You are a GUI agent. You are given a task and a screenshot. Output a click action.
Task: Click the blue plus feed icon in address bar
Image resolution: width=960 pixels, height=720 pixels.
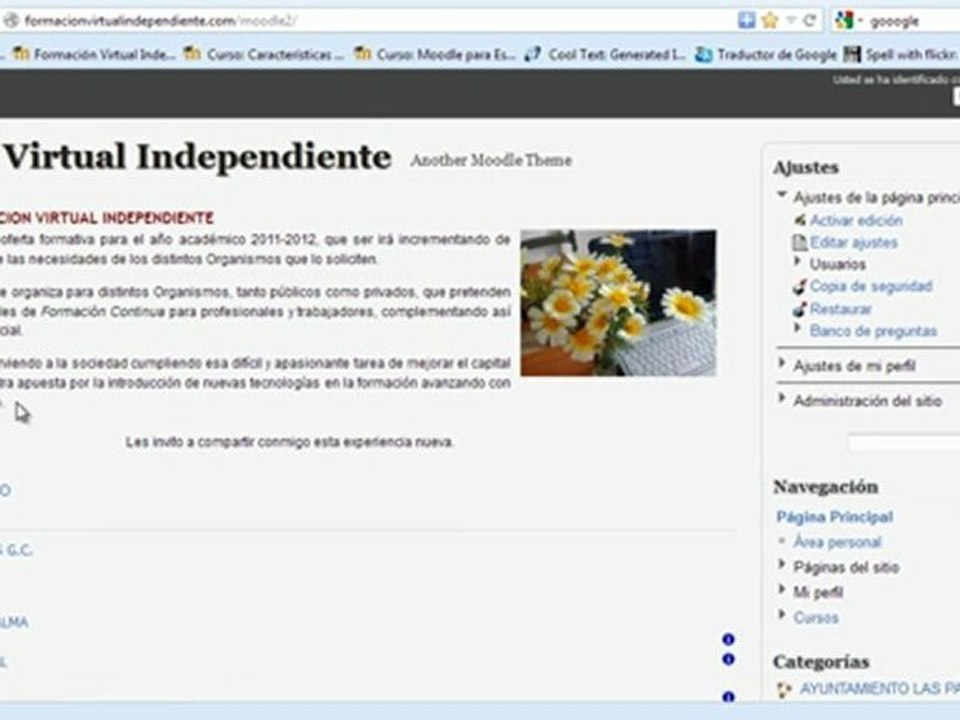(746, 20)
